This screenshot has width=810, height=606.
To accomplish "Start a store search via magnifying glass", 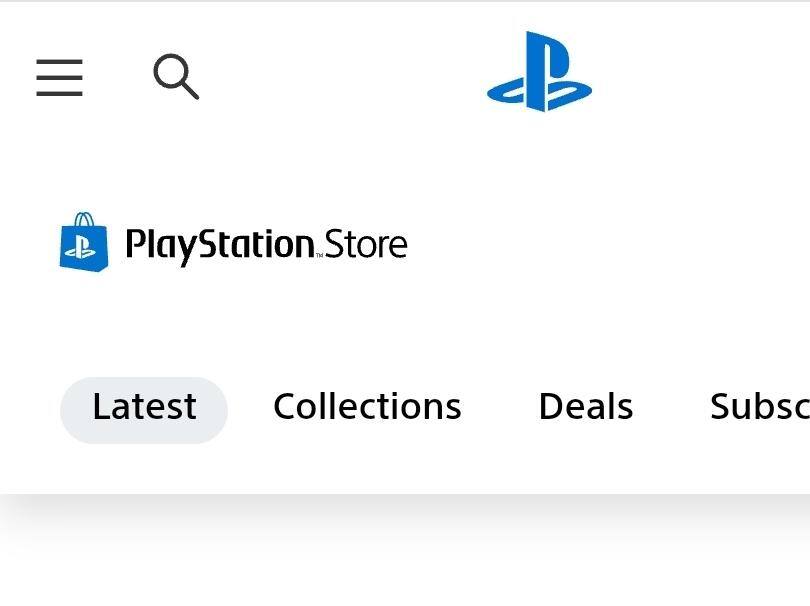I will [176, 77].
